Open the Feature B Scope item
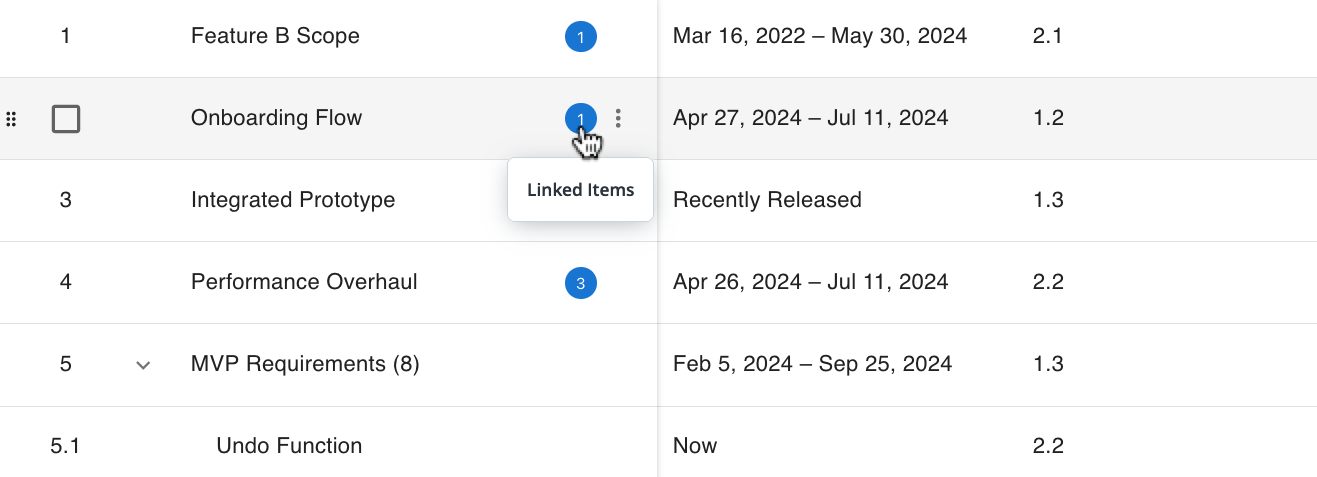 [275, 37]
